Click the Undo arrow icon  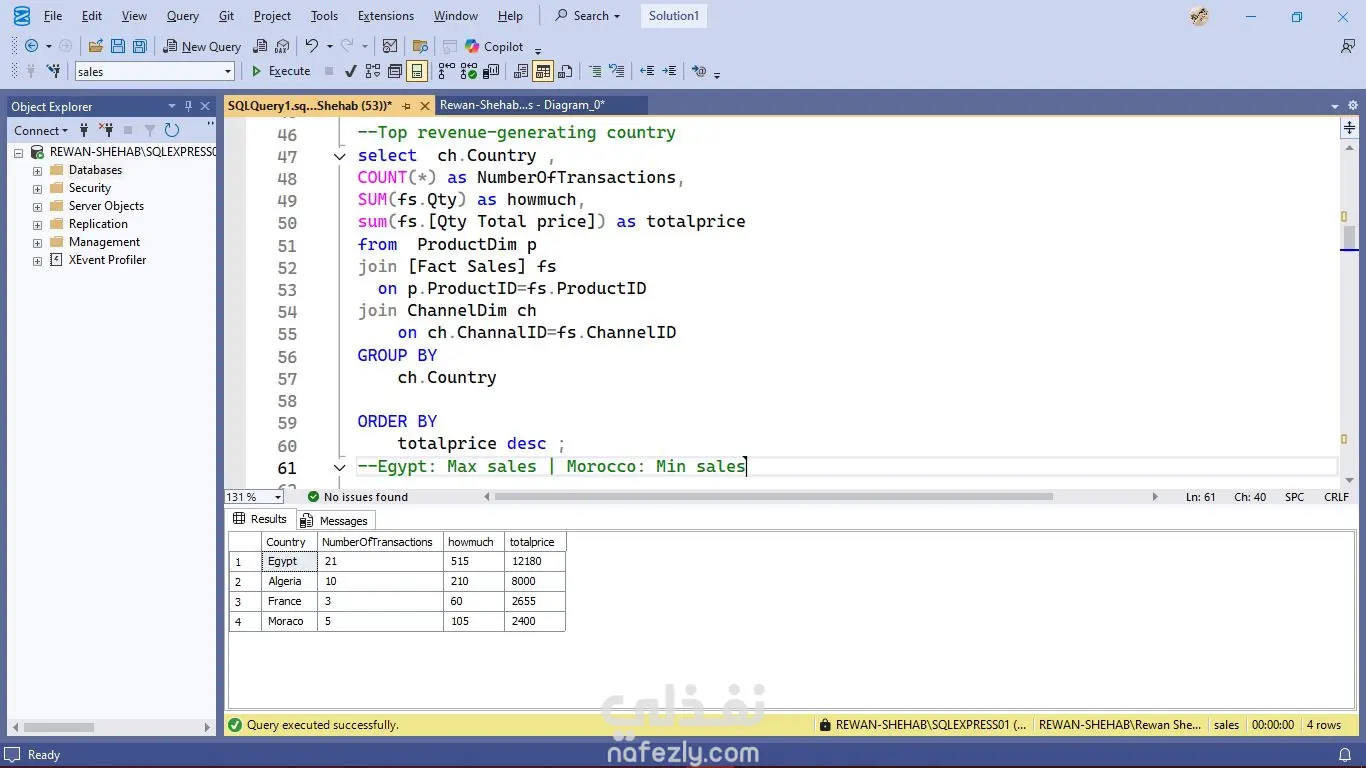point(312,46)
